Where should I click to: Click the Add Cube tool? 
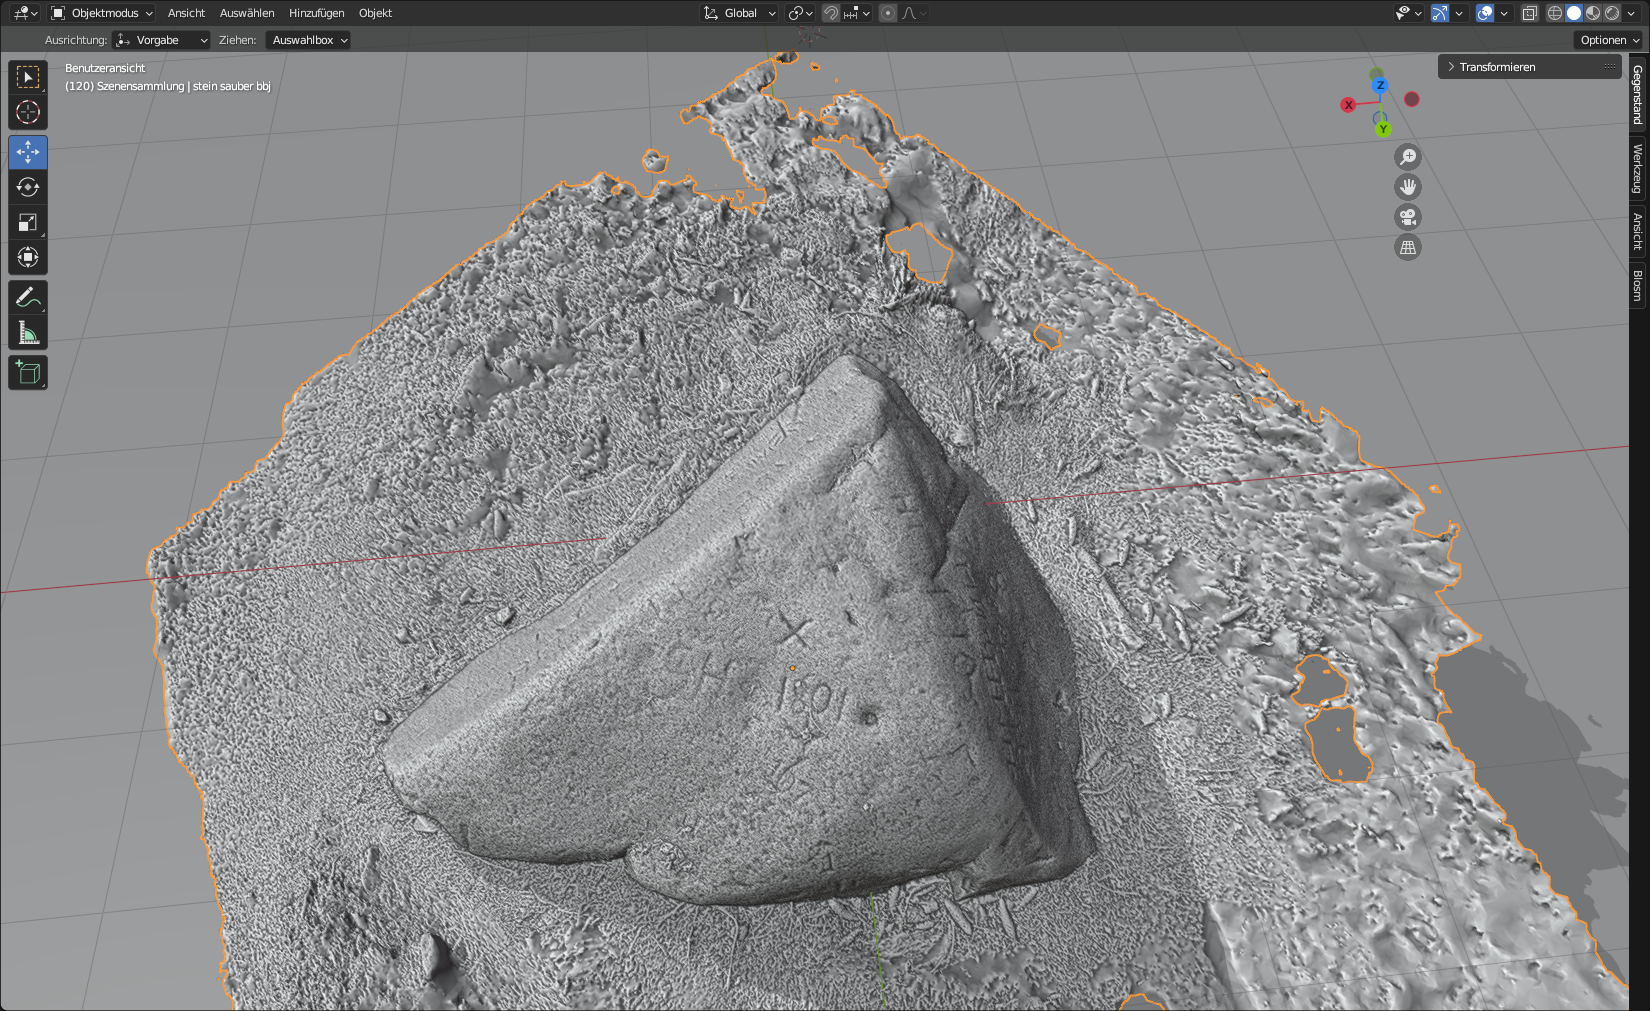(28, 373)
